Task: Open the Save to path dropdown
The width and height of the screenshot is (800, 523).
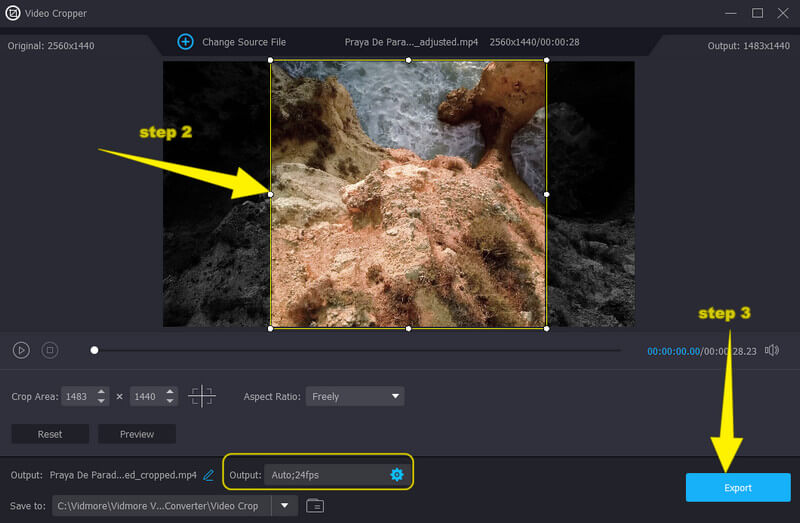Action: [286, 506]
